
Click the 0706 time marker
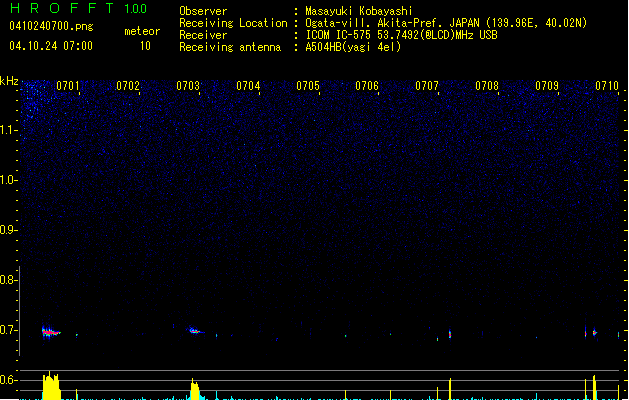tap(367, 86)
